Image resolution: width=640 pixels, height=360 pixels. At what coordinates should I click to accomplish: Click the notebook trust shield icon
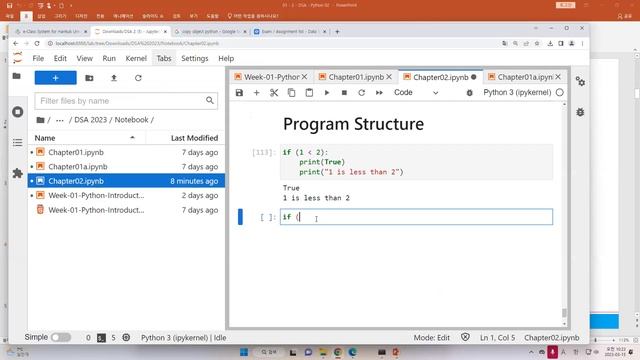coord(465,337)
